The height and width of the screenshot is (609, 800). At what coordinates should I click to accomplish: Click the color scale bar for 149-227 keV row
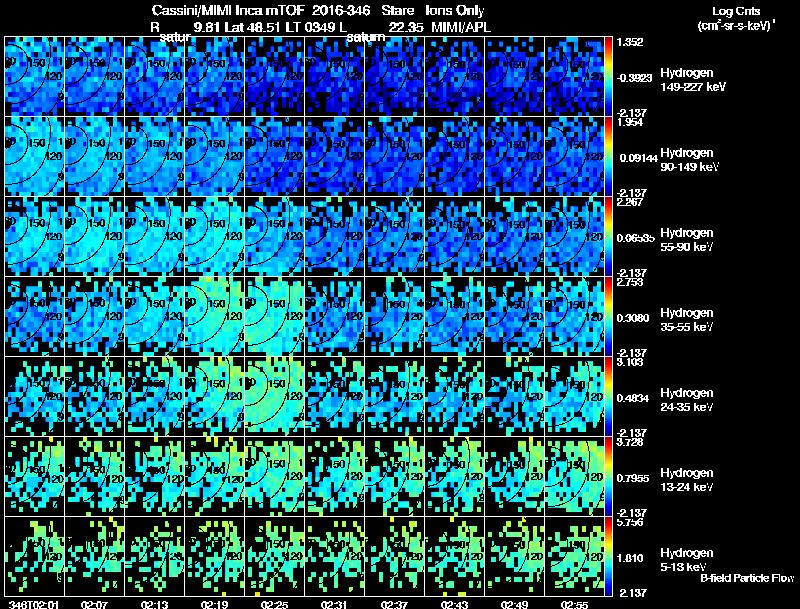point(608,77)
